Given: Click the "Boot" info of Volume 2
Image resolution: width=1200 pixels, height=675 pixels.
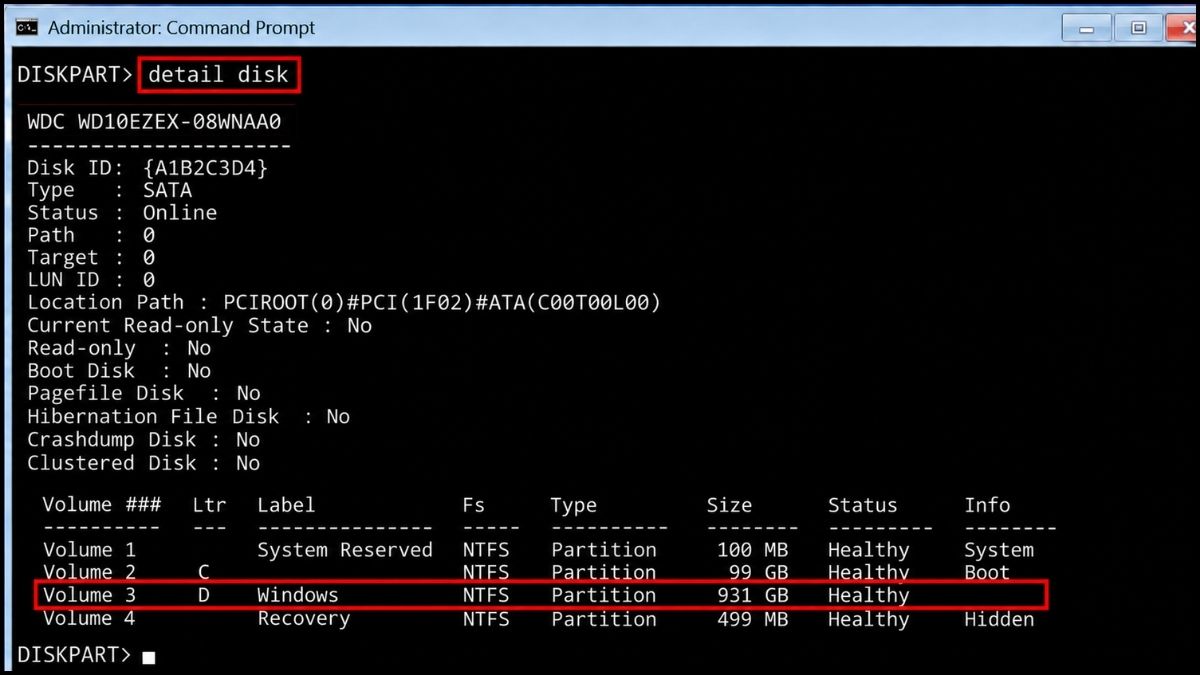Looking at the screenshot, I should (987, 572).
